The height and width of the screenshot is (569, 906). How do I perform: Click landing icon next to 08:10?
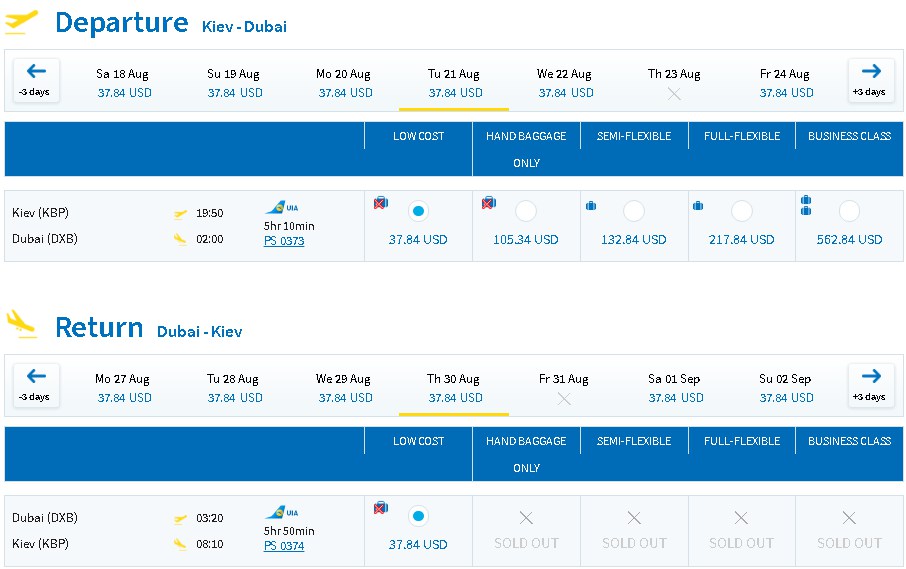[x=181, y=544]
